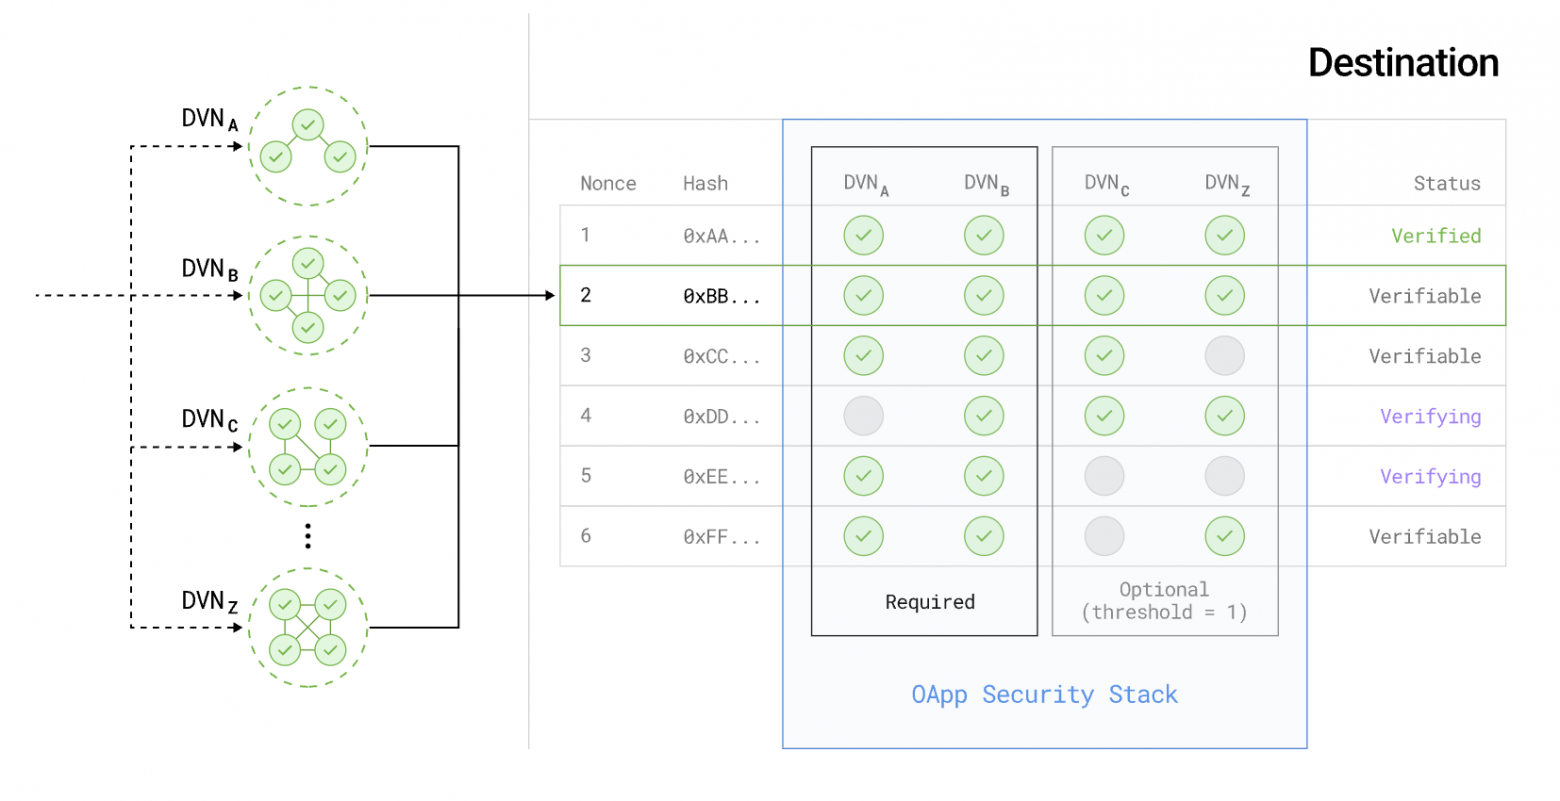Viewport: 1560px width, 801px height.
Task: Click the DVN Z network node icon
Action: tap(308, 628)
